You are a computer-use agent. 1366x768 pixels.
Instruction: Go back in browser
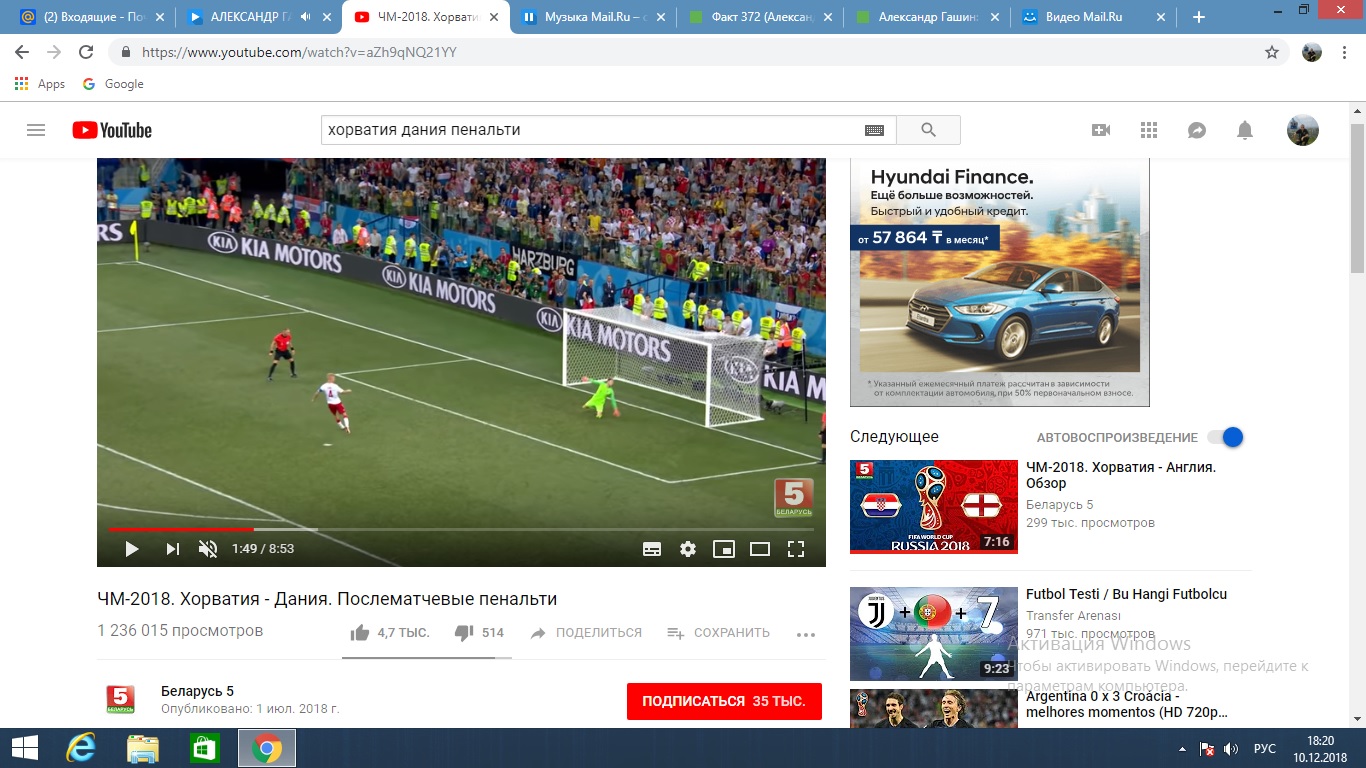click(22, 52)
